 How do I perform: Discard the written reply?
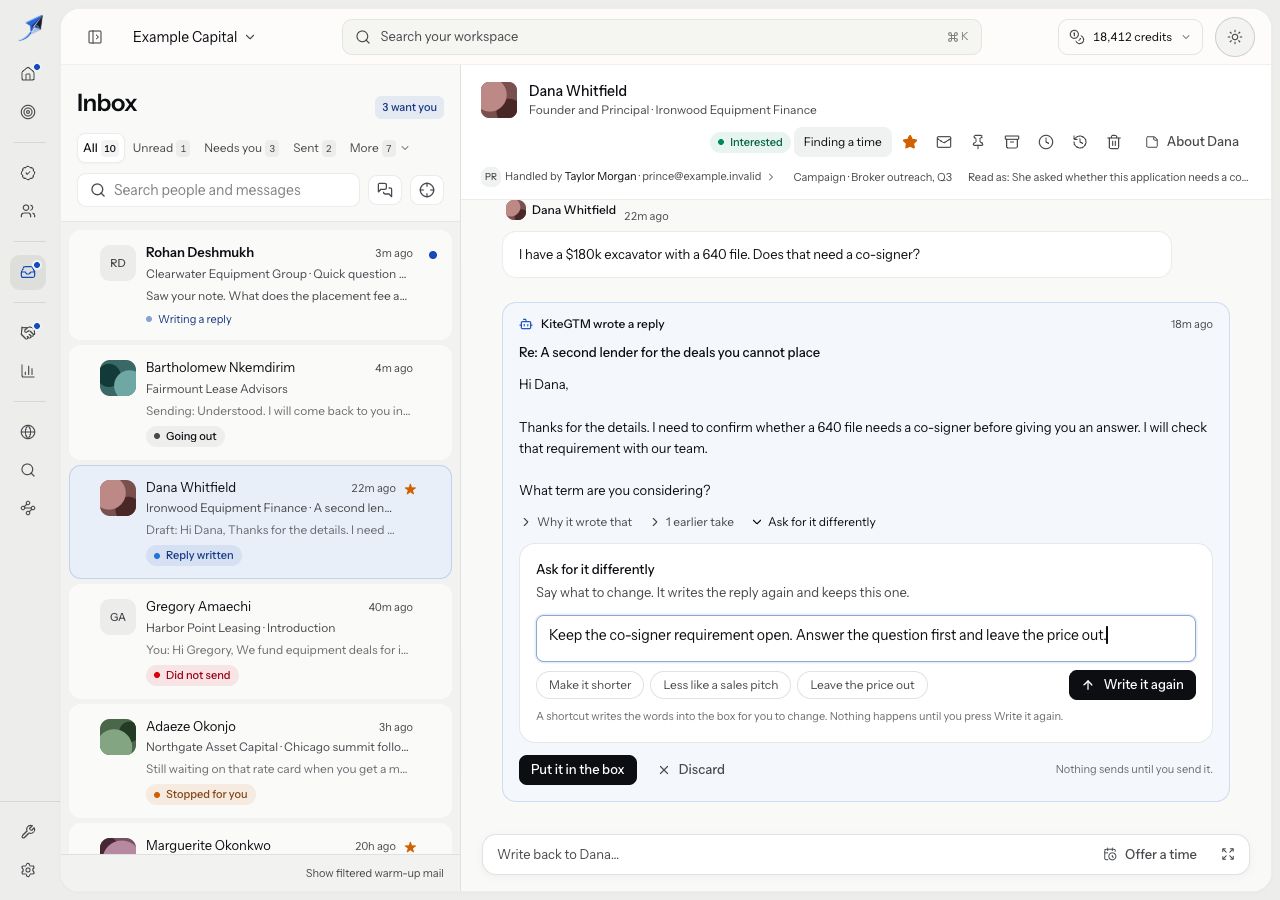[x=691, y=769]
